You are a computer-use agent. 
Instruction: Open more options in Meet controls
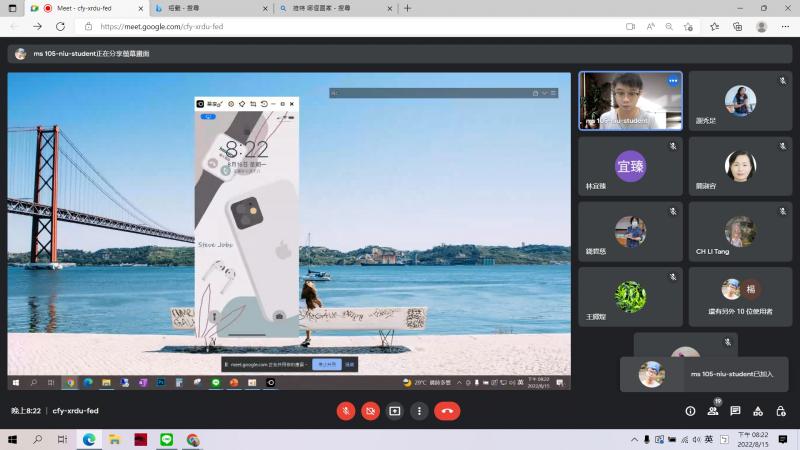(x=419, y=411)
